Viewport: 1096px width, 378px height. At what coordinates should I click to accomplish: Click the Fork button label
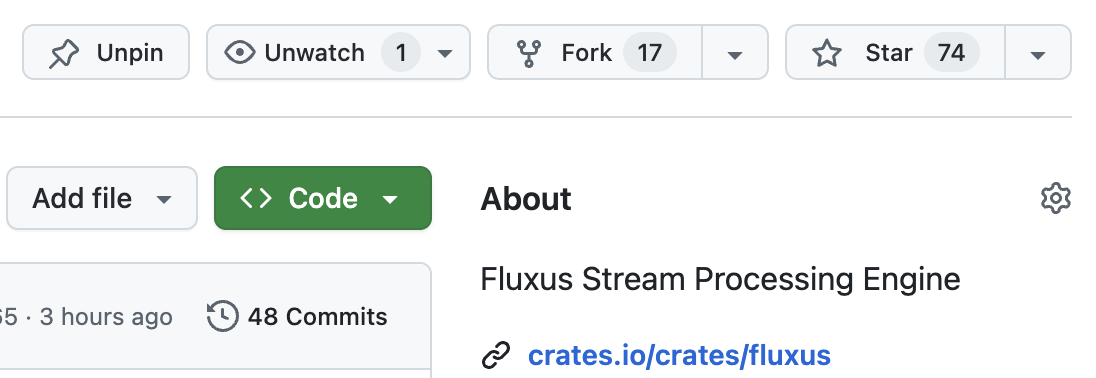tap(586, 52)
